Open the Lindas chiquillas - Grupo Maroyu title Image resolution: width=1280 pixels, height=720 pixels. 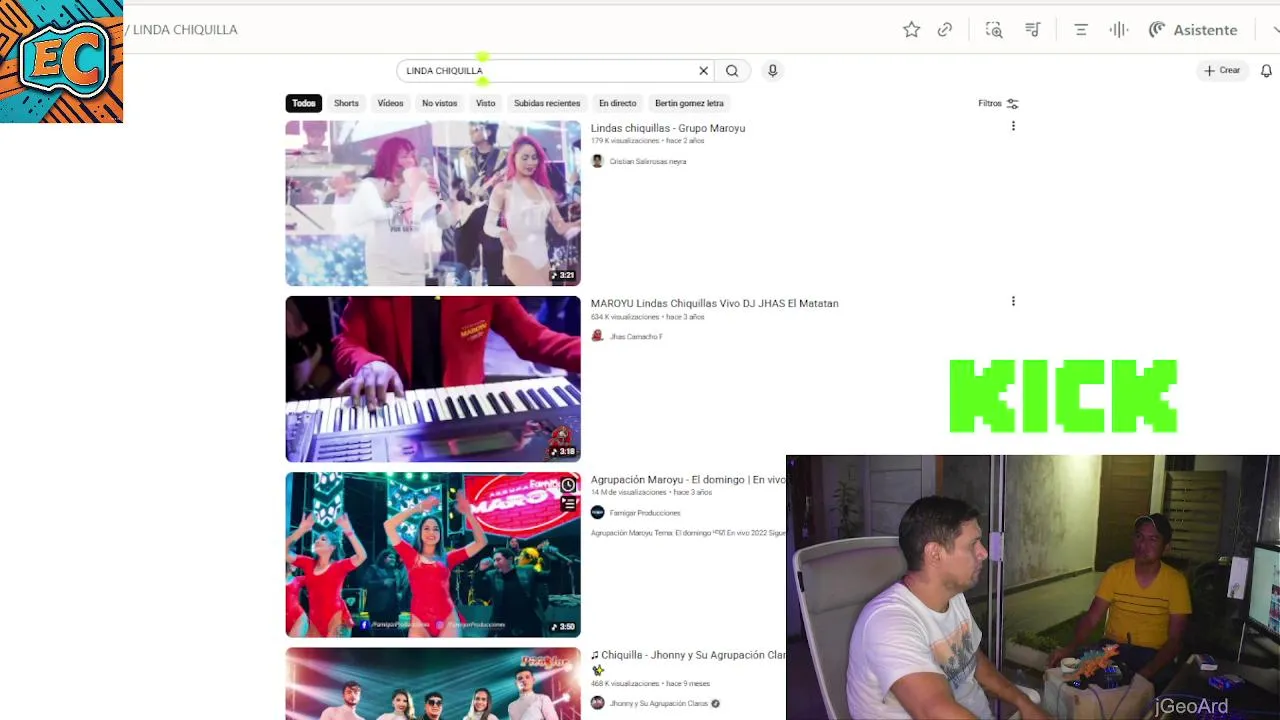pos(668,128)
